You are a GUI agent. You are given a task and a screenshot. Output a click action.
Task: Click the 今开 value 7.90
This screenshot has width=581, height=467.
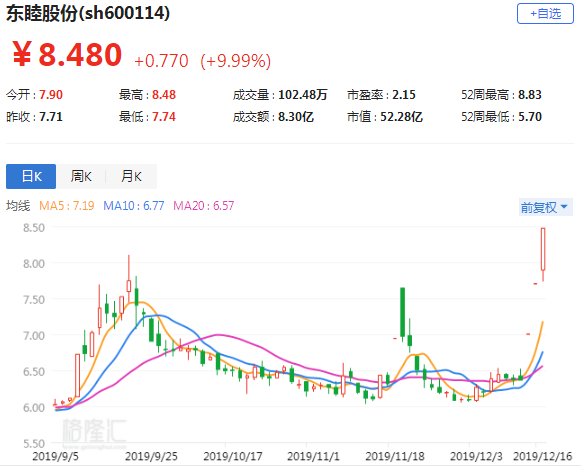click(x=51, y=95)
